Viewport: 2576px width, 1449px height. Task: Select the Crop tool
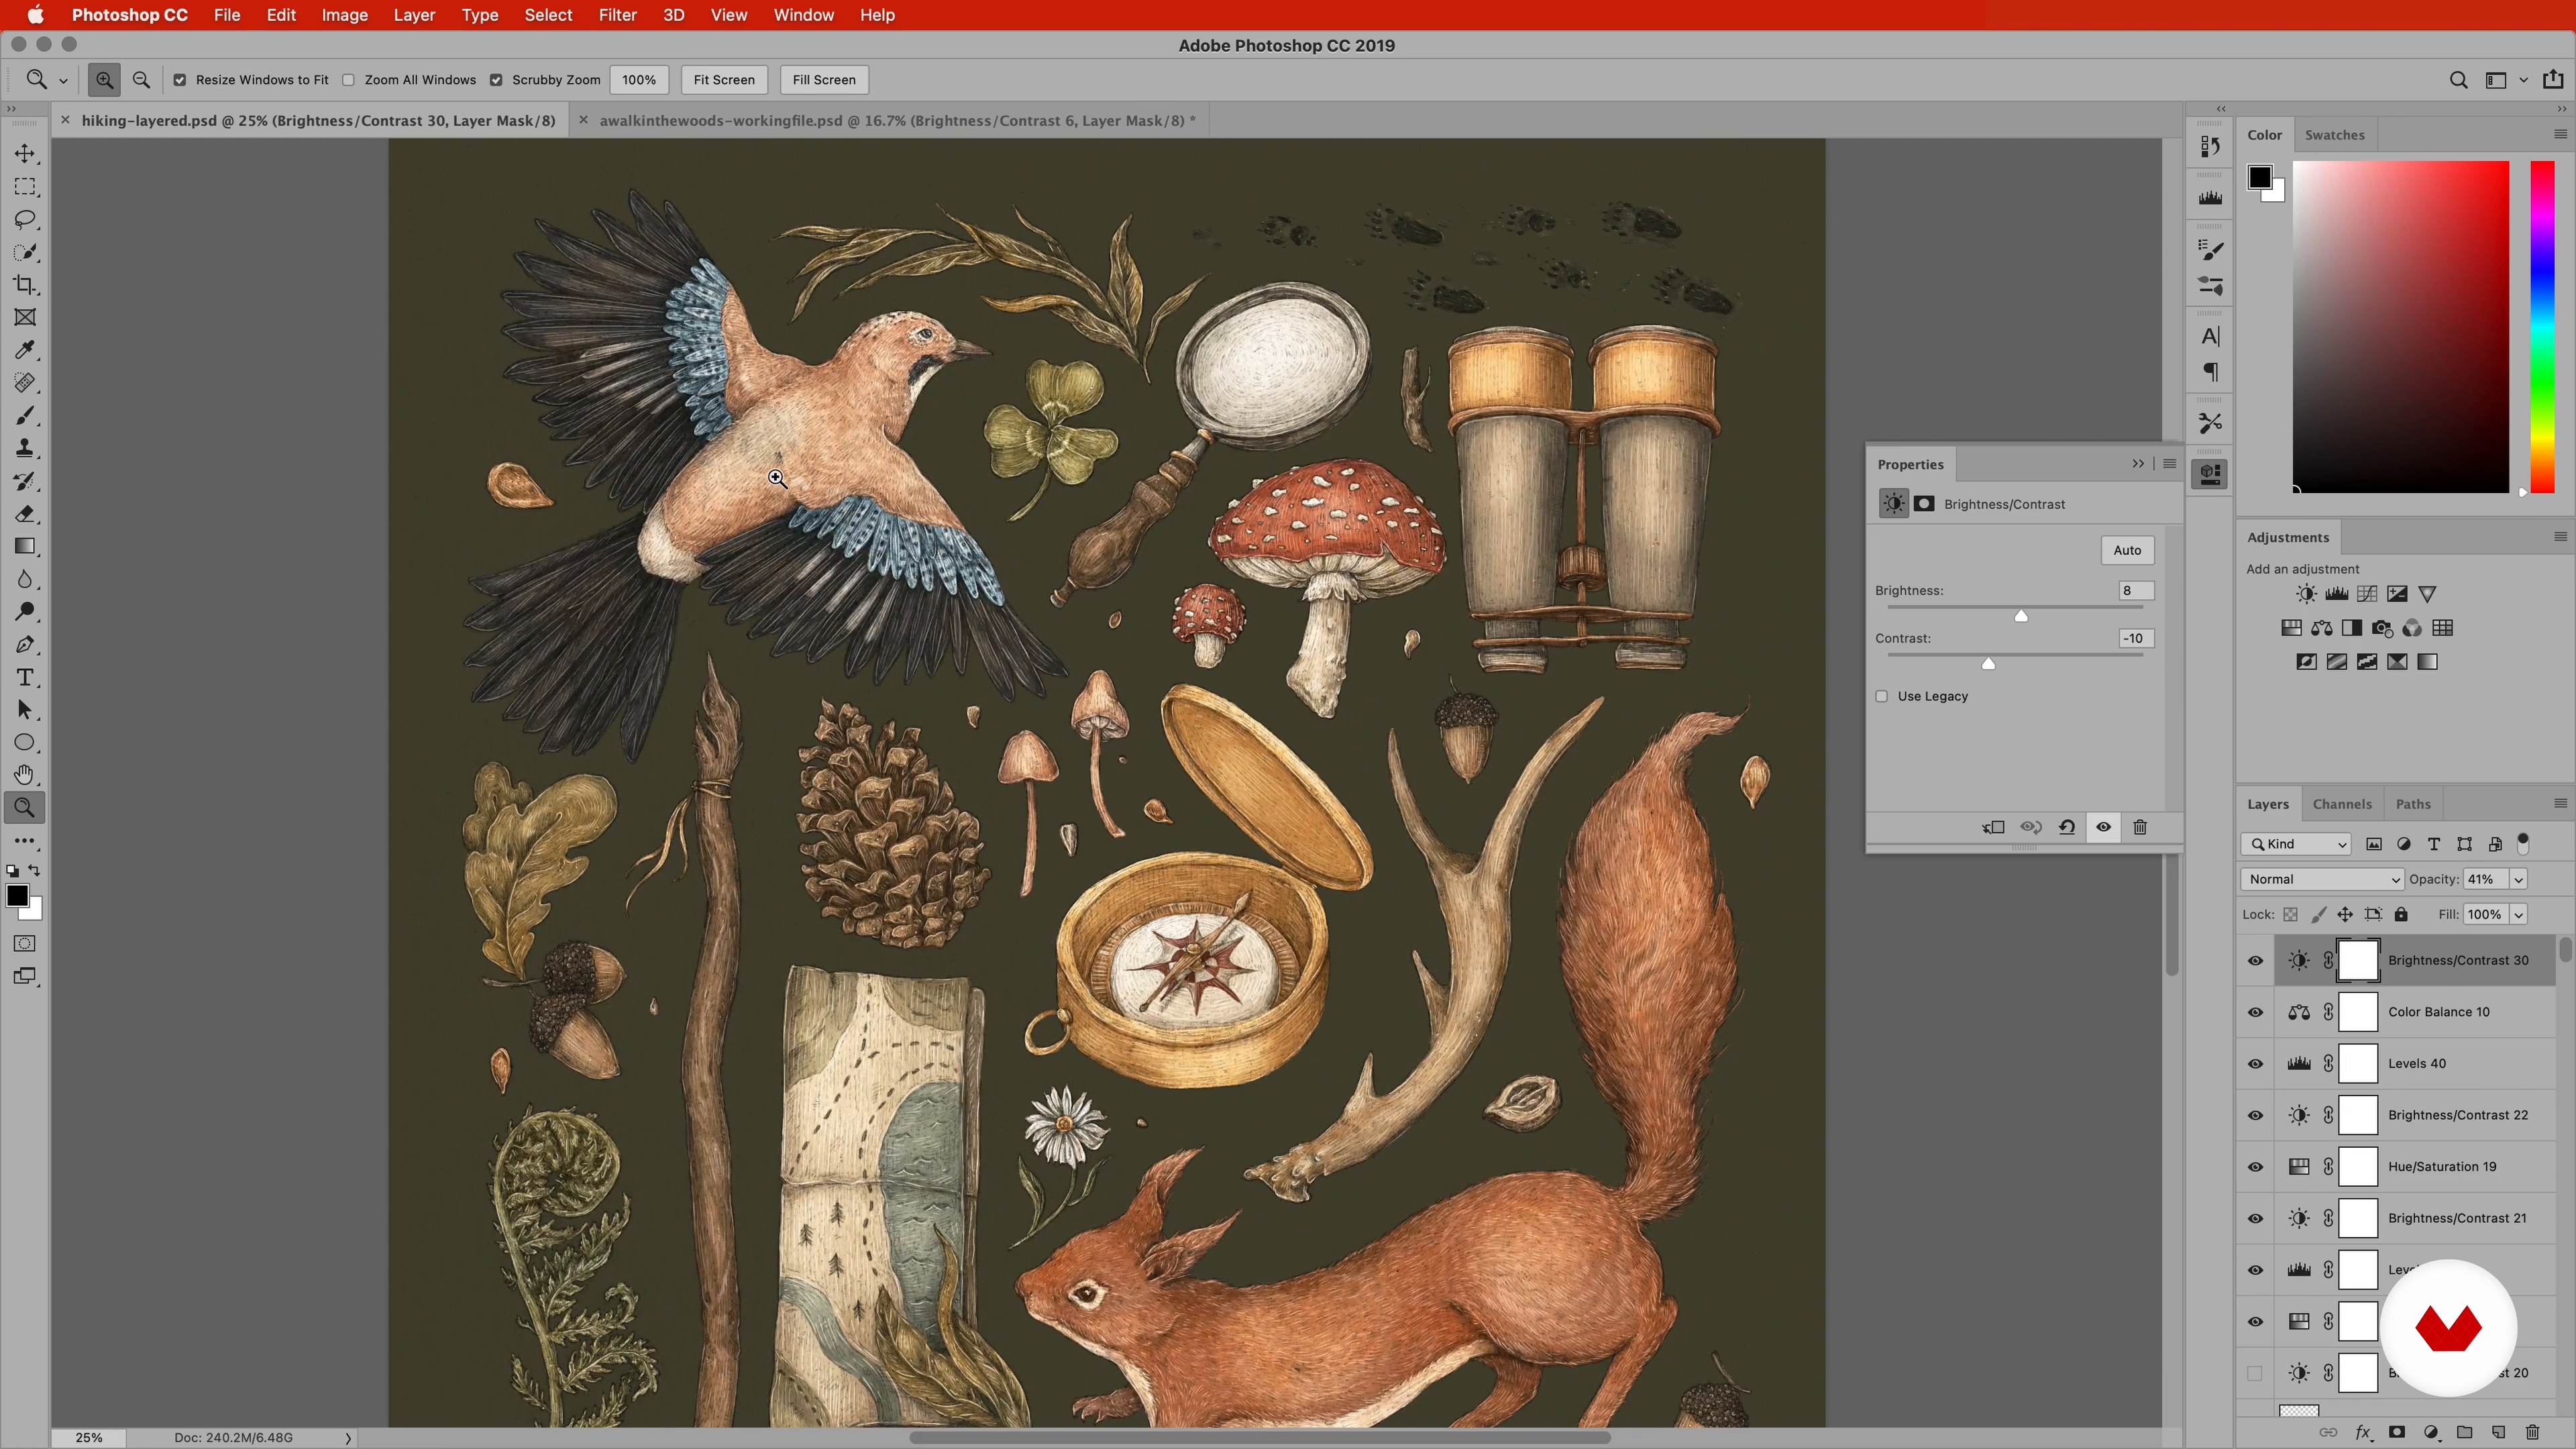25,285
